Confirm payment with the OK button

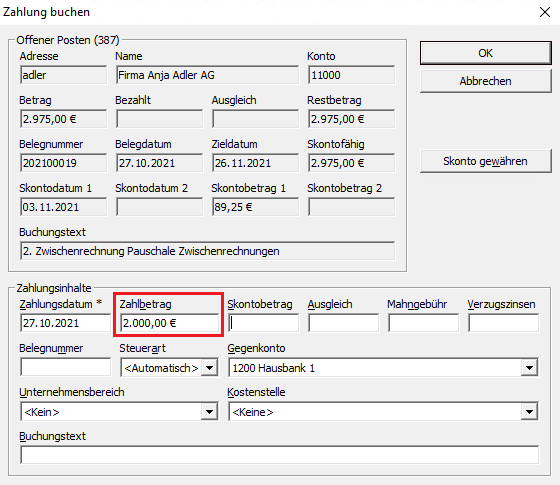485,53
